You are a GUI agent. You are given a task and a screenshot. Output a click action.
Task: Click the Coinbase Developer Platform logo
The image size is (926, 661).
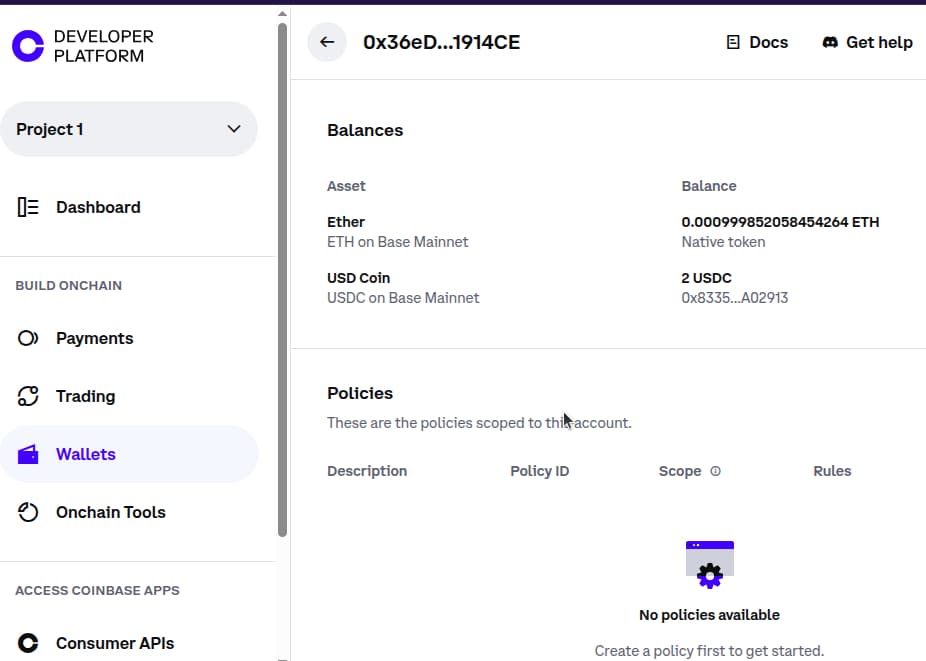28,46
